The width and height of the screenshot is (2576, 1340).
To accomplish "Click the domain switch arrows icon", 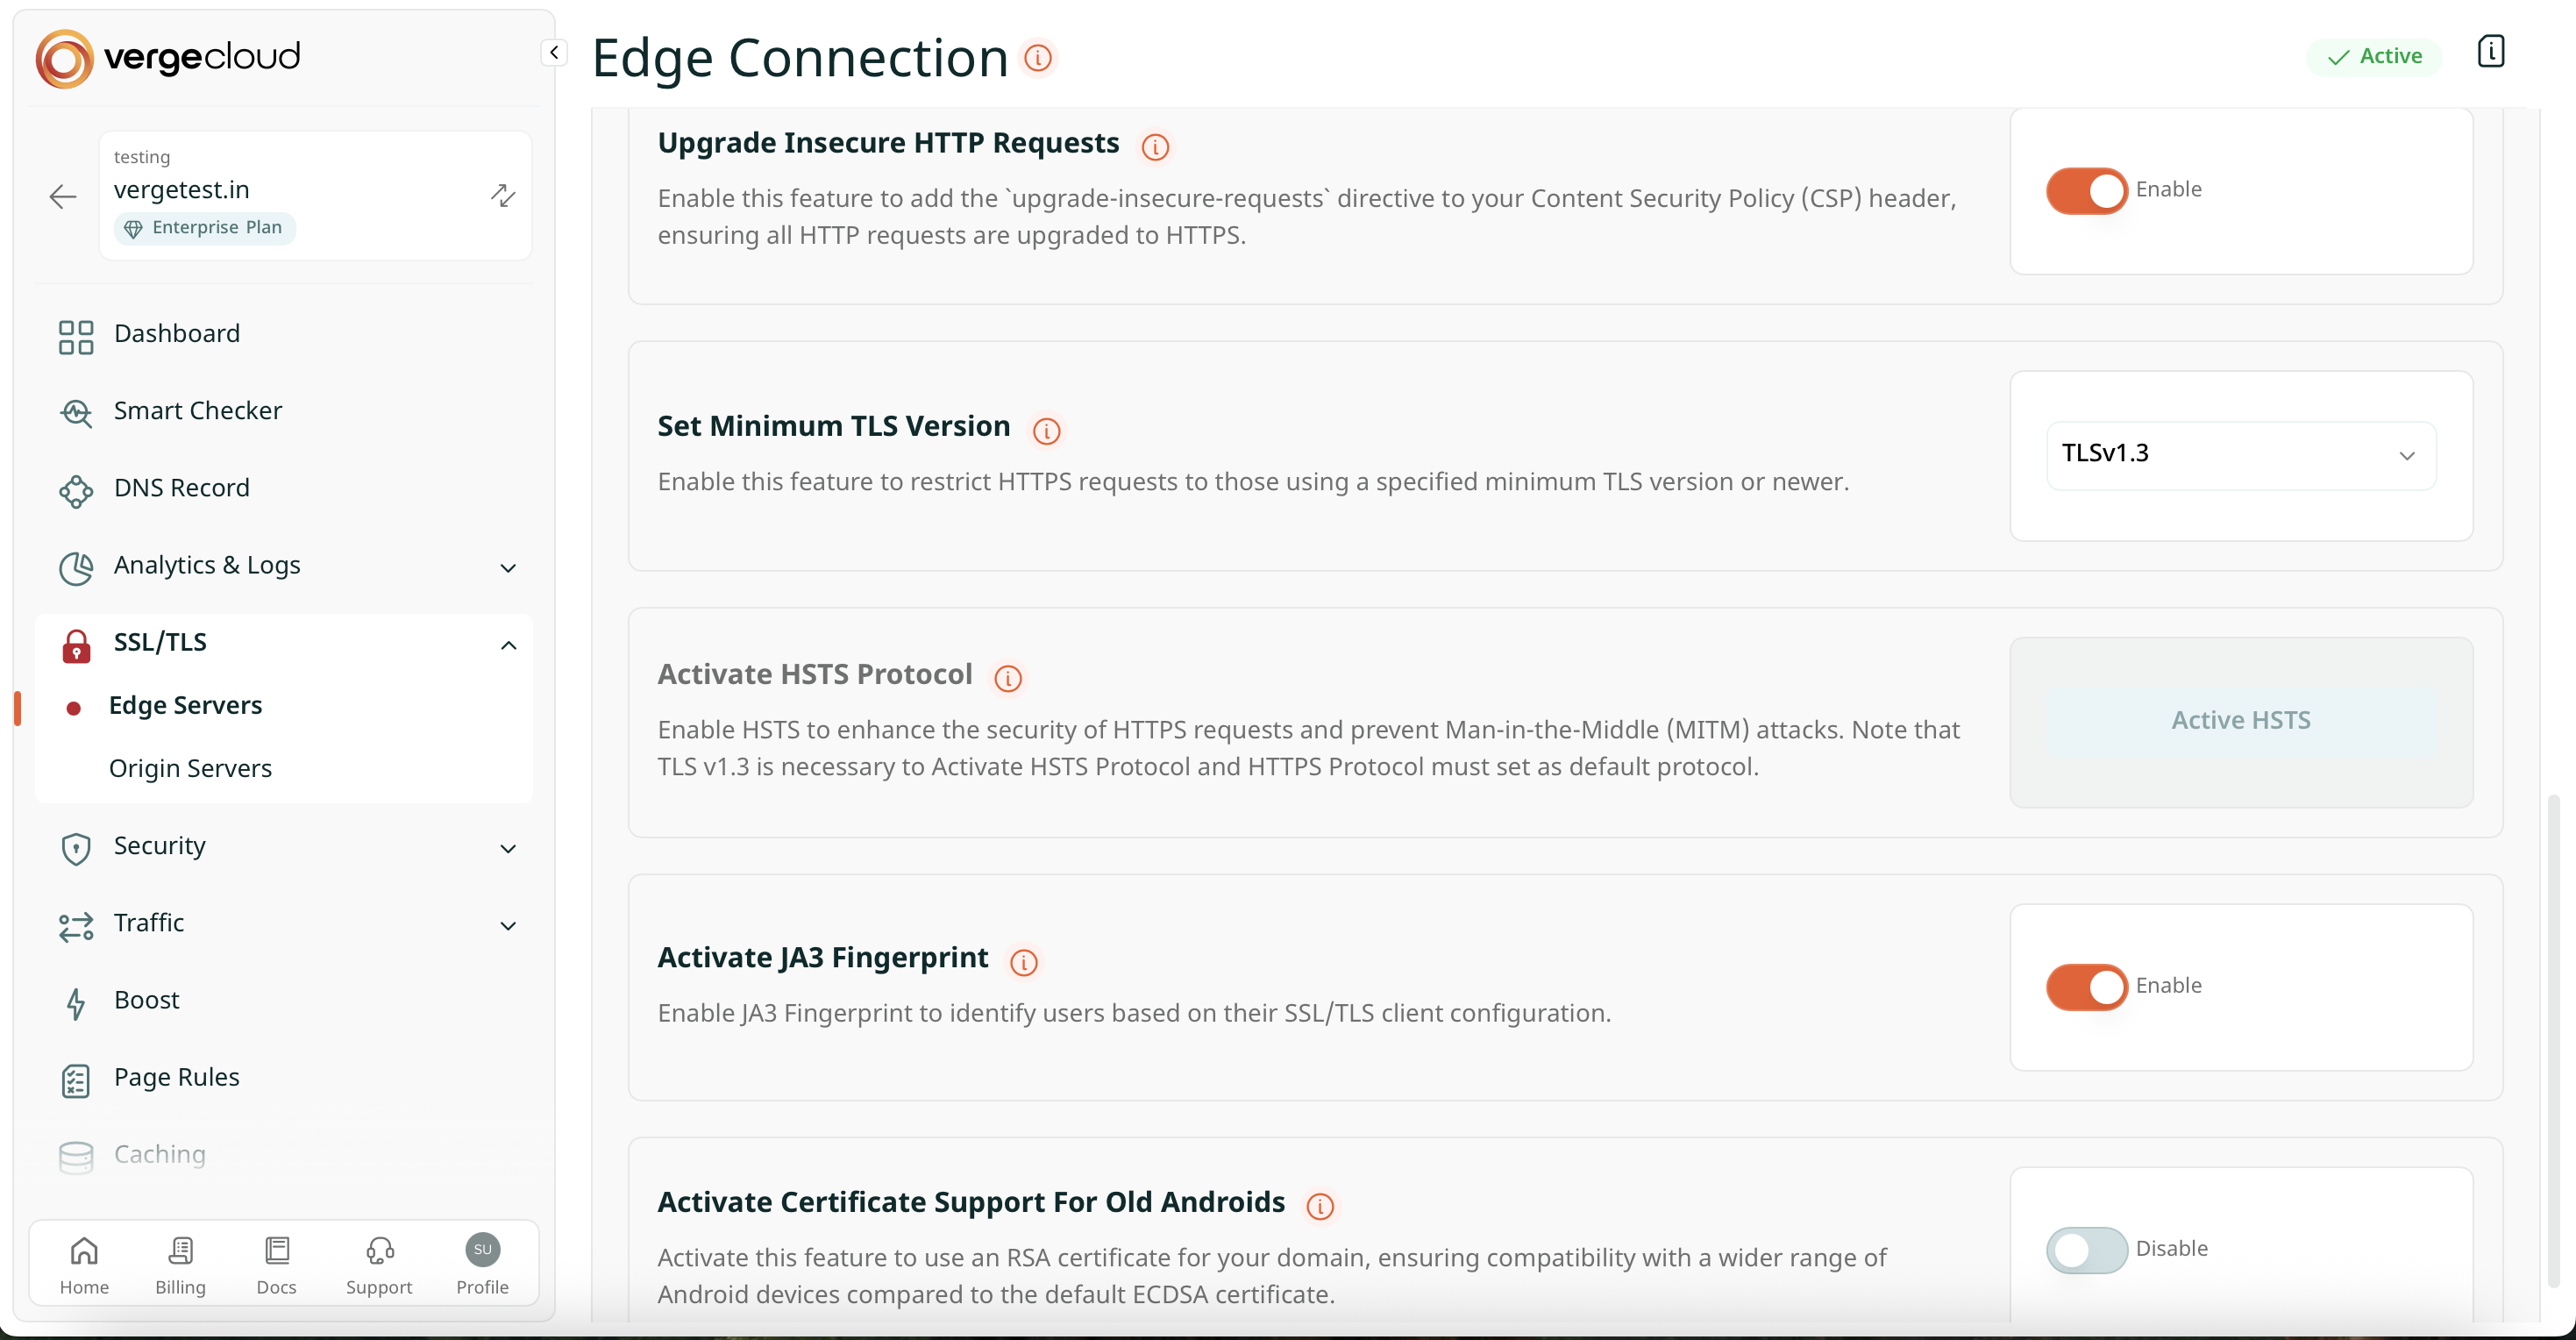I will click(x=503, y=195).
